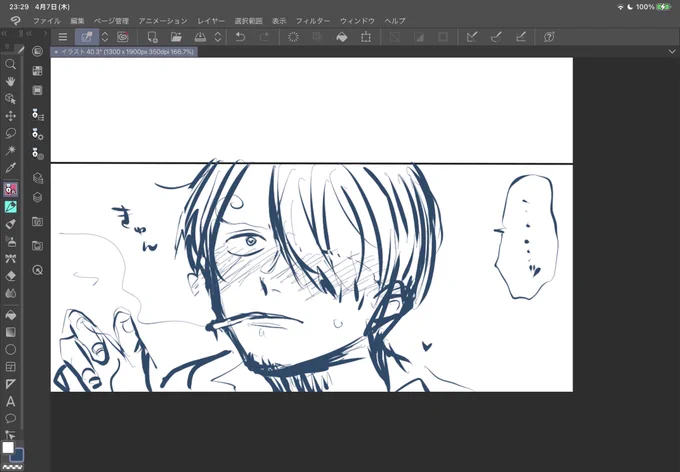The width and height of the screenshot is (680, 472).
Task: Expand the palette dock right chevron
Action: pos(45,33)
